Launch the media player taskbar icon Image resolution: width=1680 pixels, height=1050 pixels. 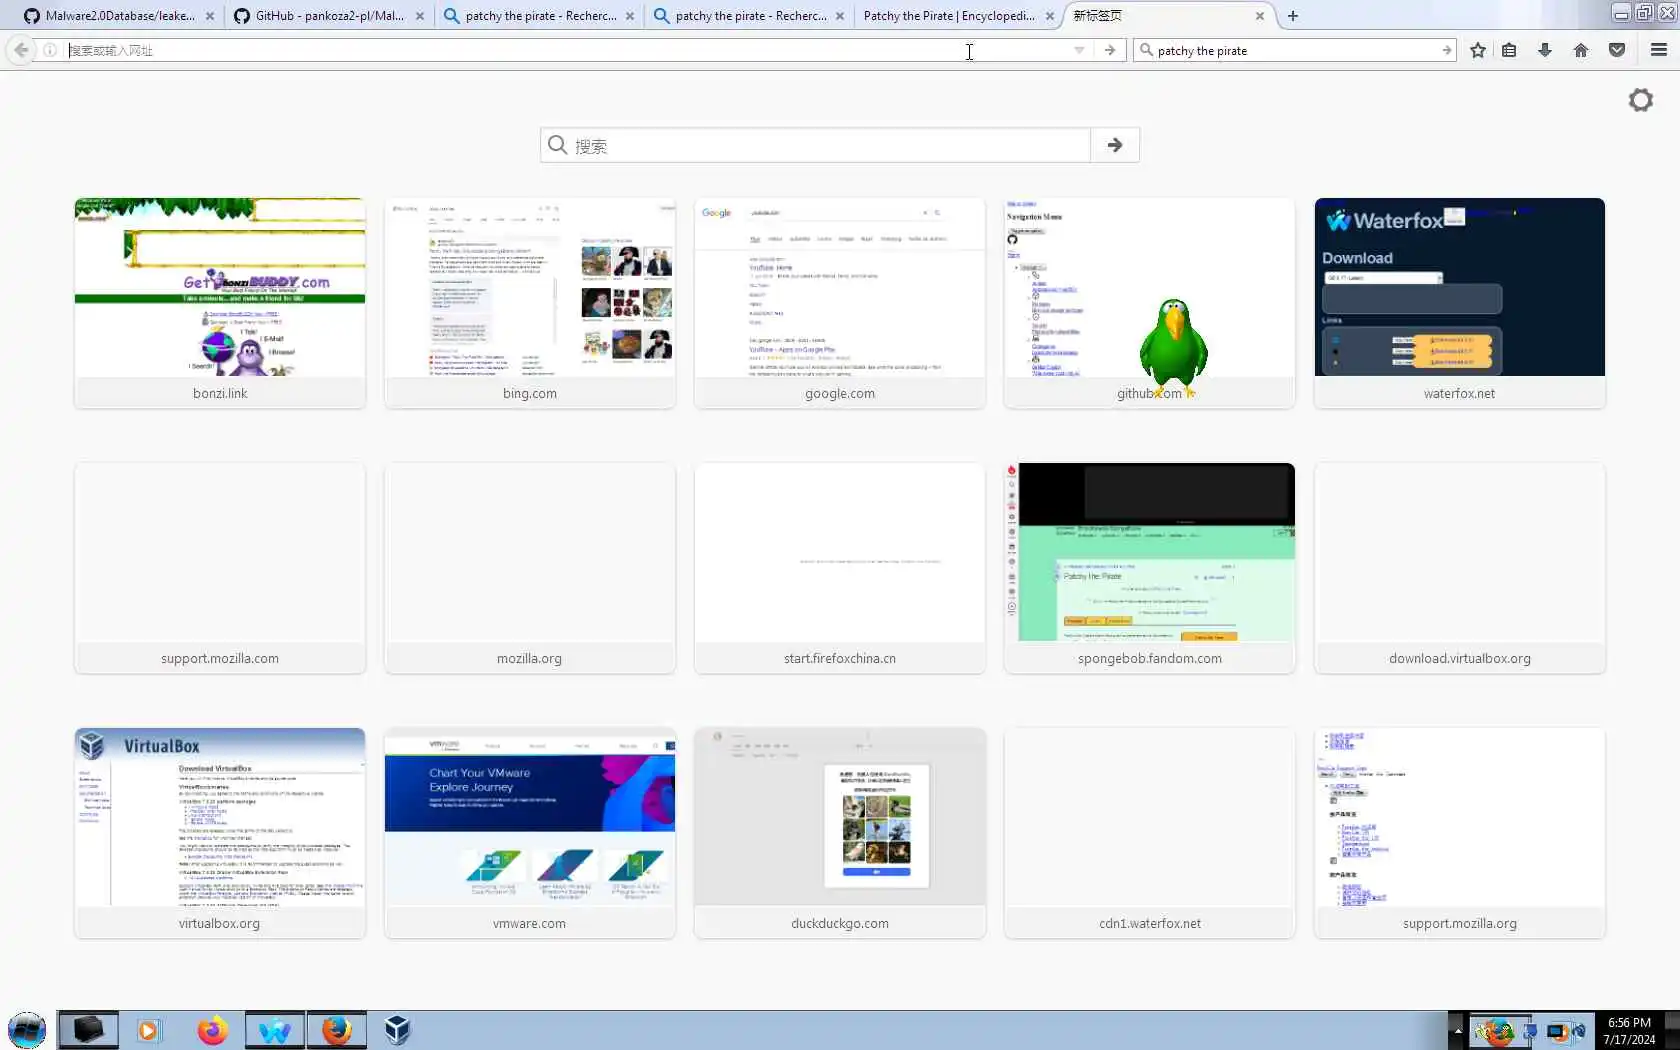(148, 1030)
